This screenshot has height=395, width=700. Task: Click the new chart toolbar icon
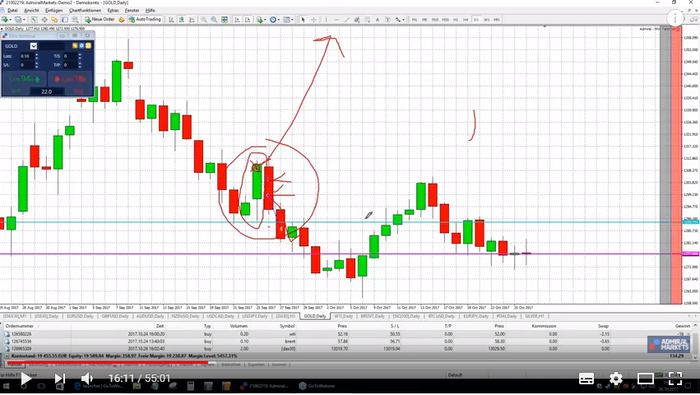click(x=5, y=20)
